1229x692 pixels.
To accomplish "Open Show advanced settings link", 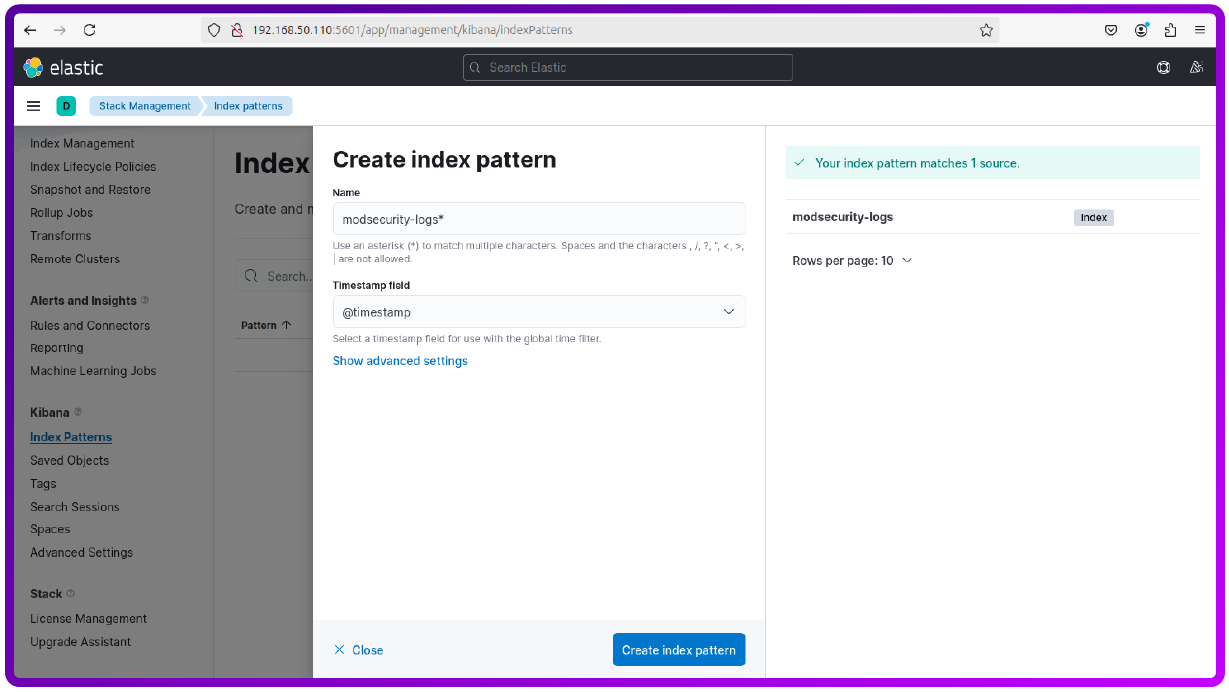I will (400, 360).
